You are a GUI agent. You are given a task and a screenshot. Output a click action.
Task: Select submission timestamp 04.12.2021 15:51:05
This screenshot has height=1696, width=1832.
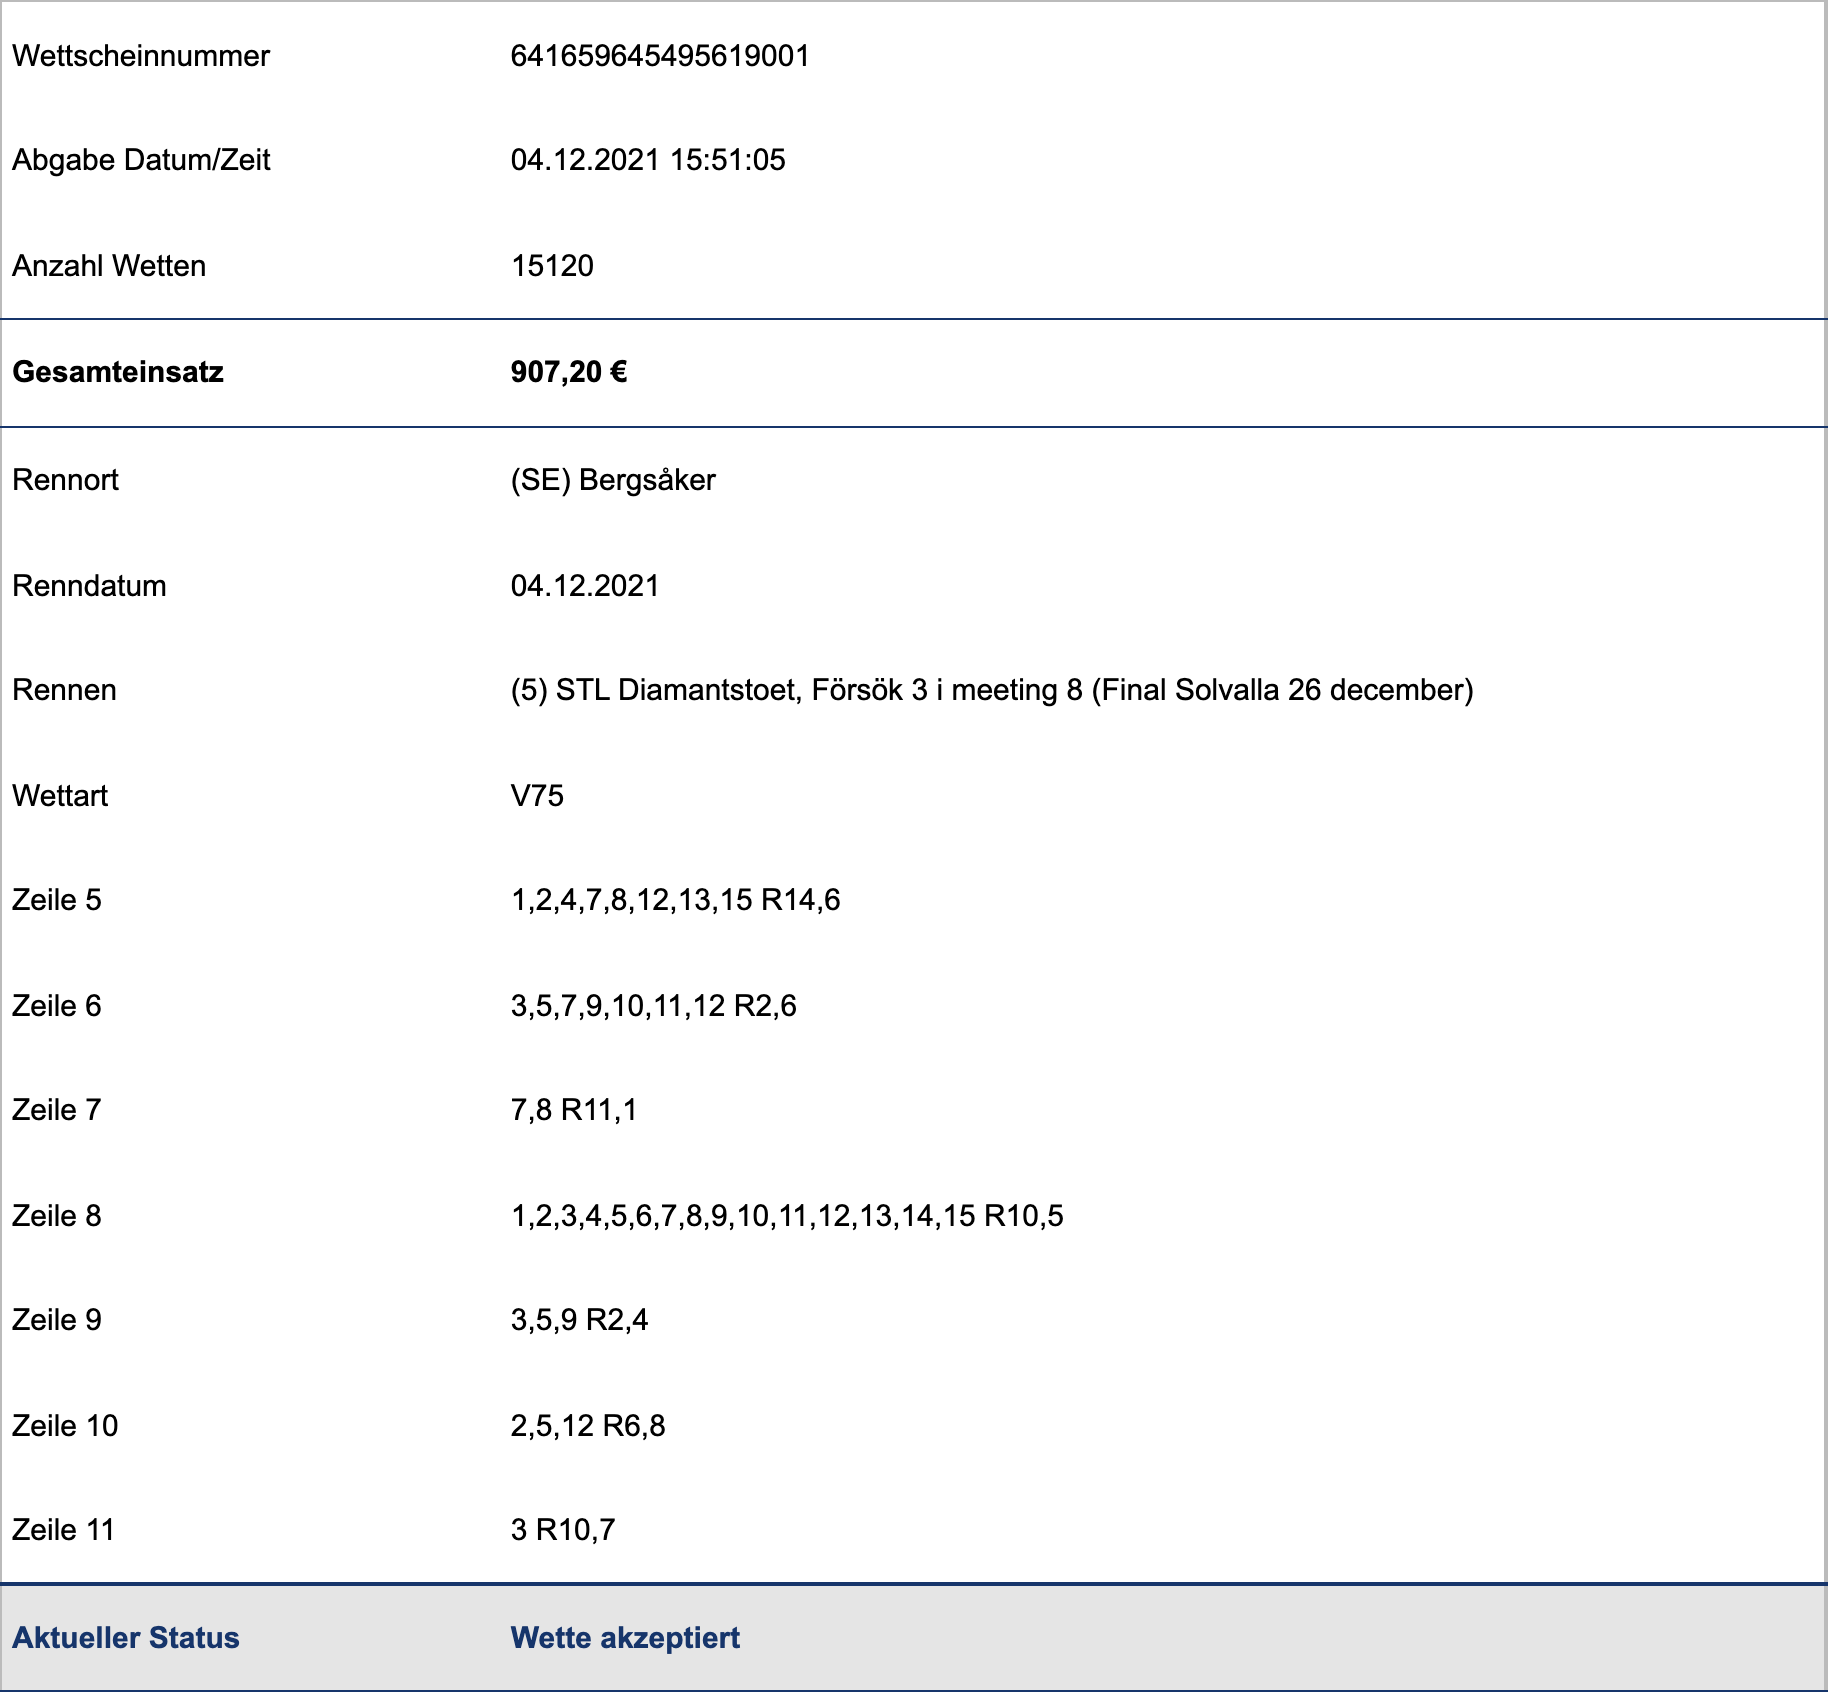(648, 160)
